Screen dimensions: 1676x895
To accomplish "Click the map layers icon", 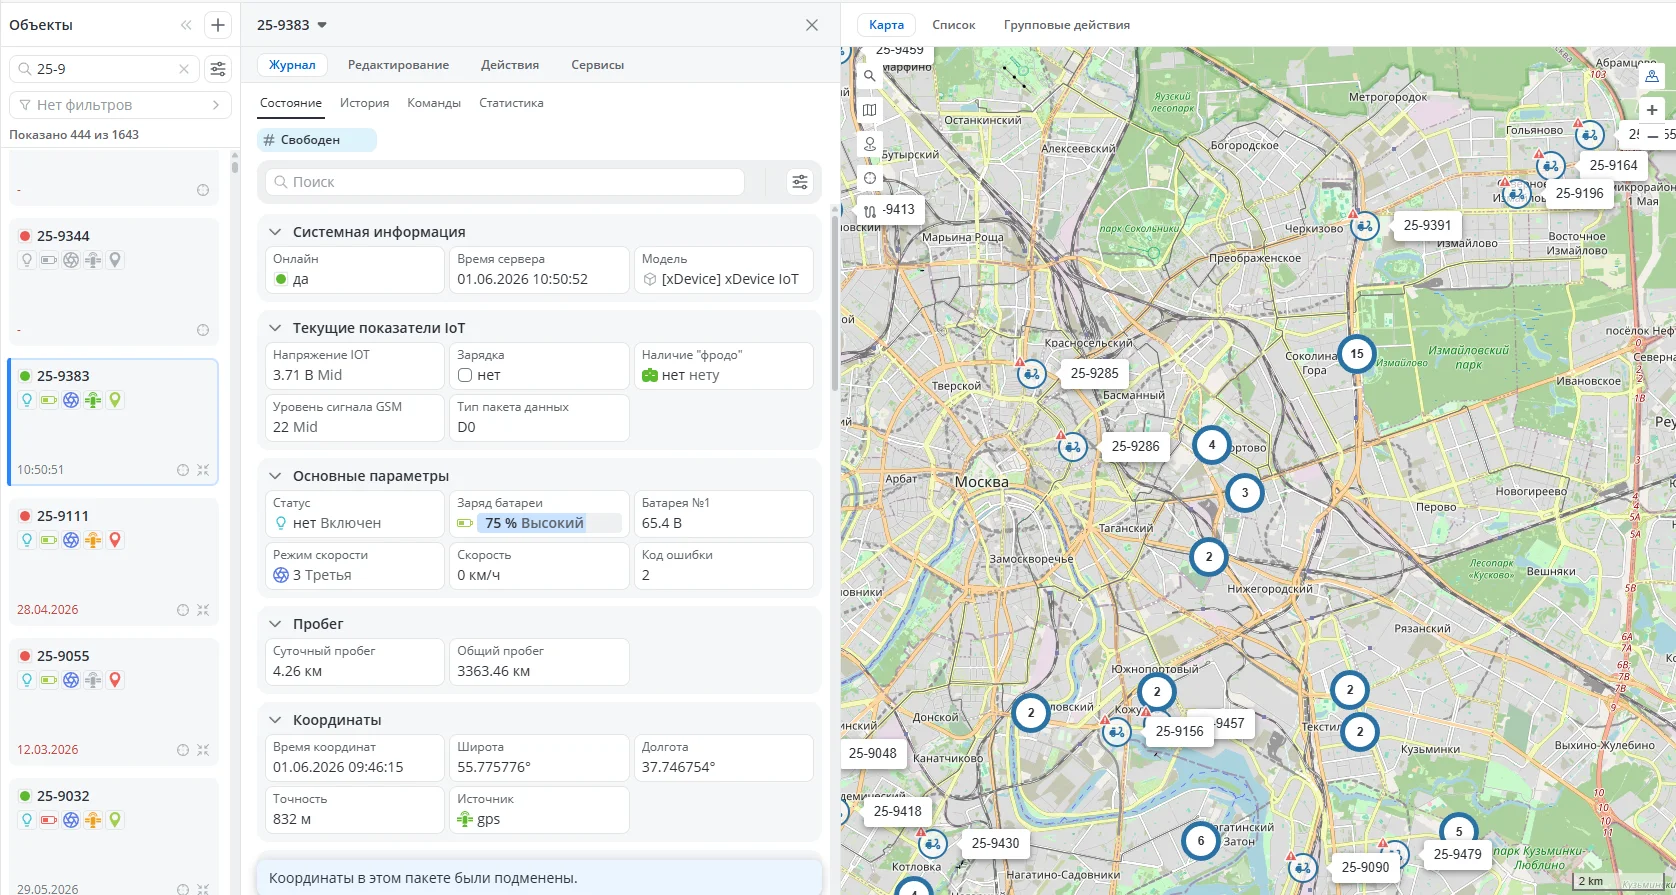I will click(870, 110).
